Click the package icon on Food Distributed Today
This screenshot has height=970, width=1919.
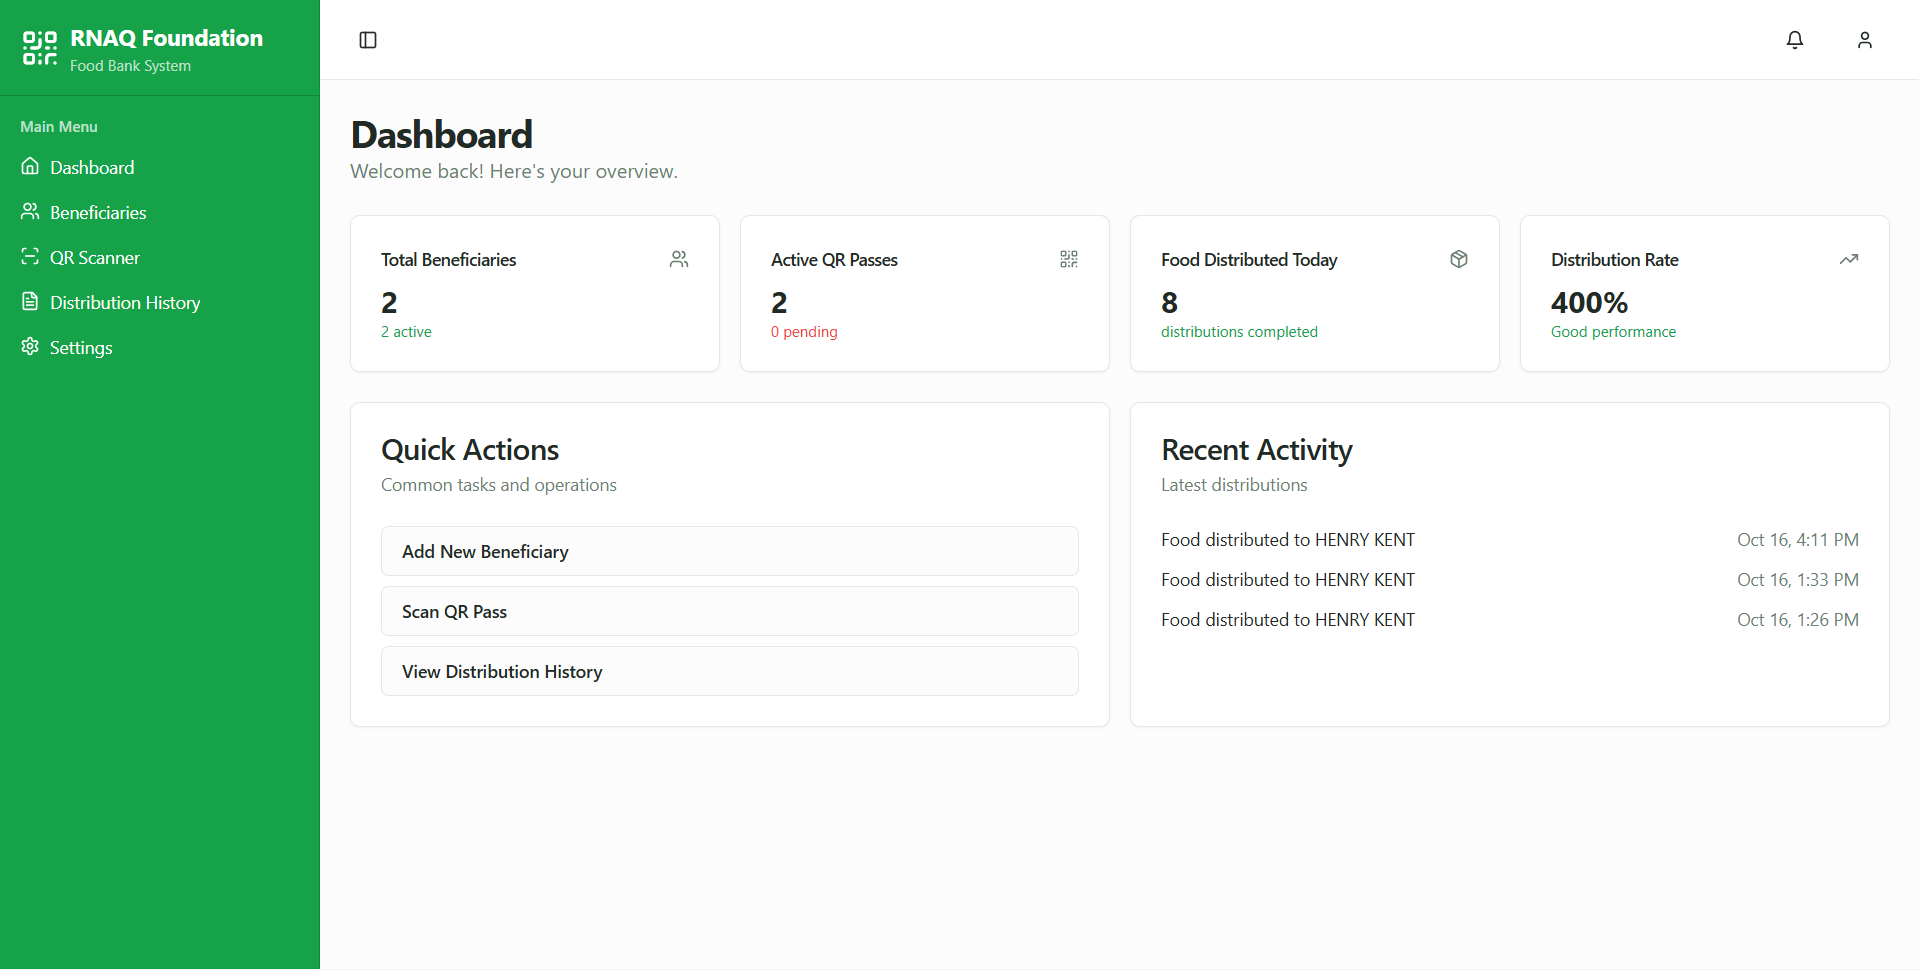coord(1459,259)
